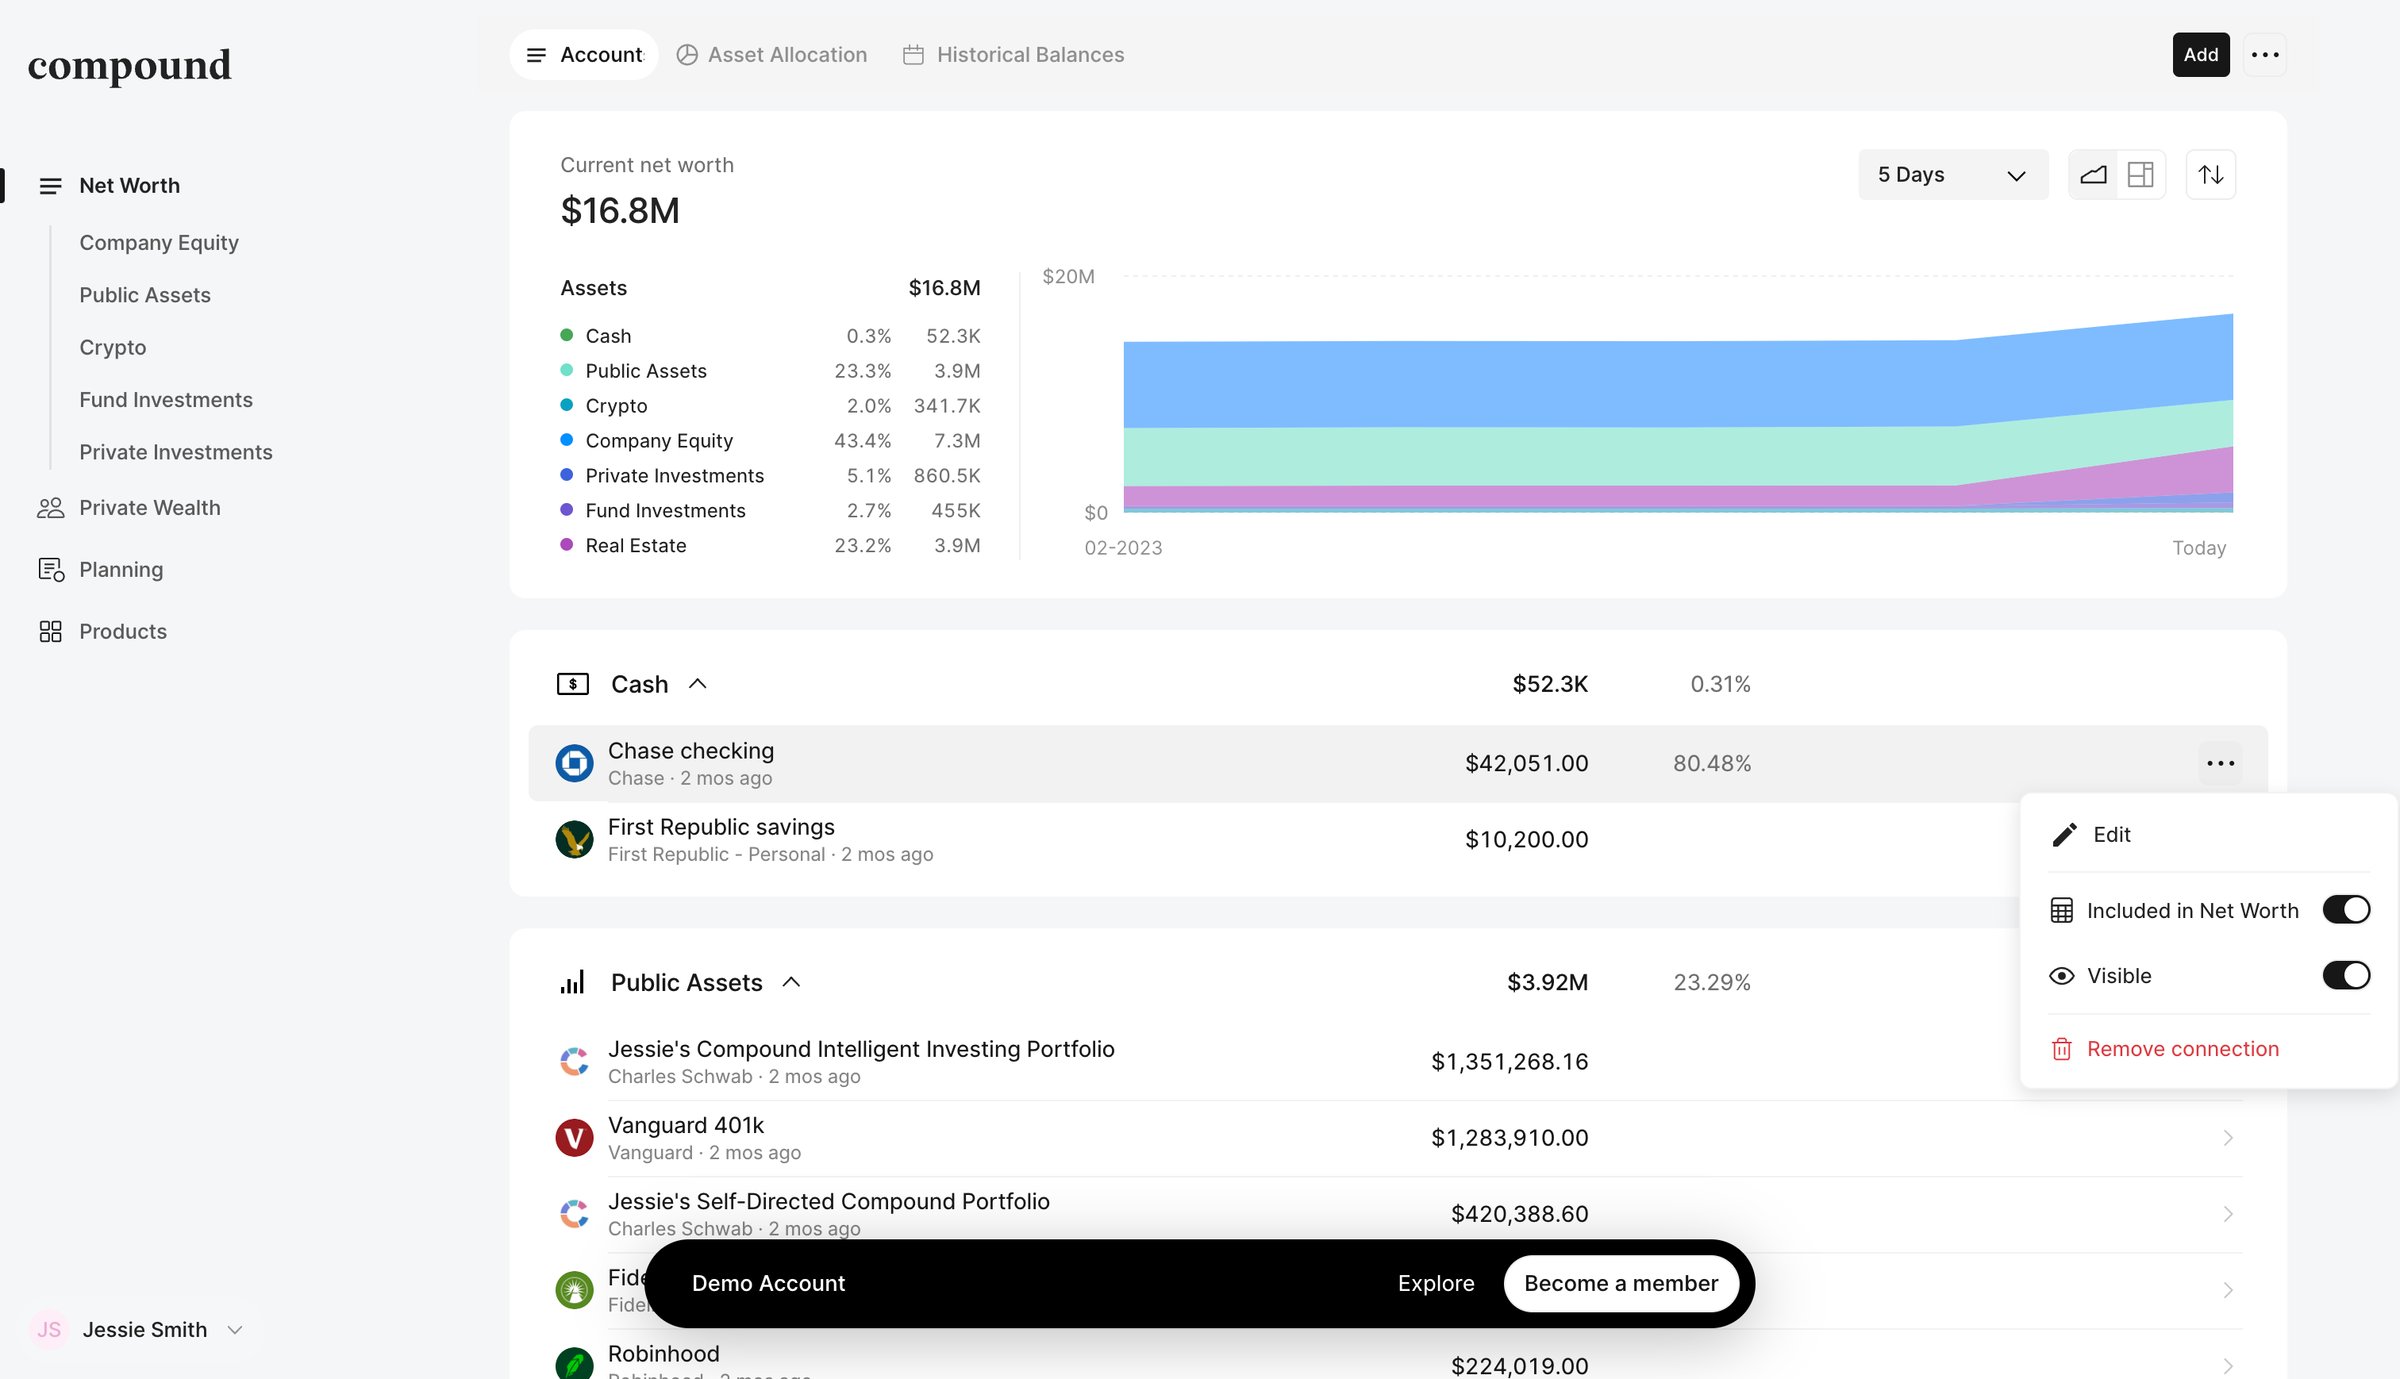Click the Products grid icon

[50, 632]
